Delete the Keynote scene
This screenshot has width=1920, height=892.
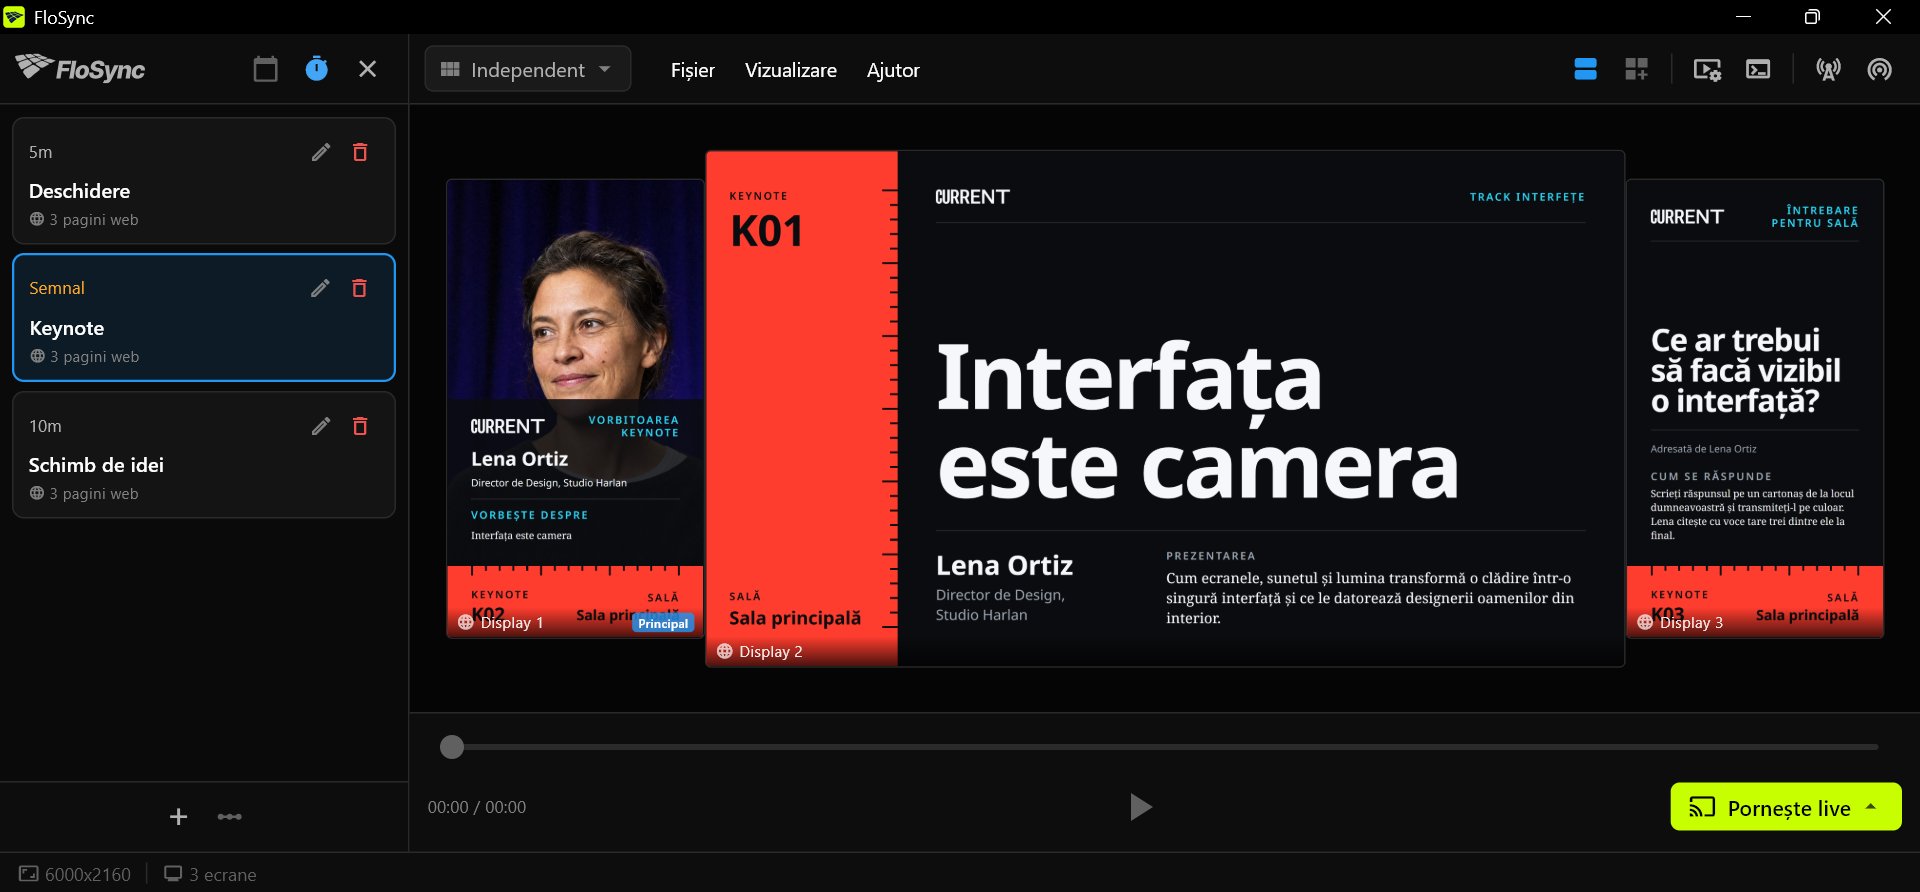(x=360, y=288)
